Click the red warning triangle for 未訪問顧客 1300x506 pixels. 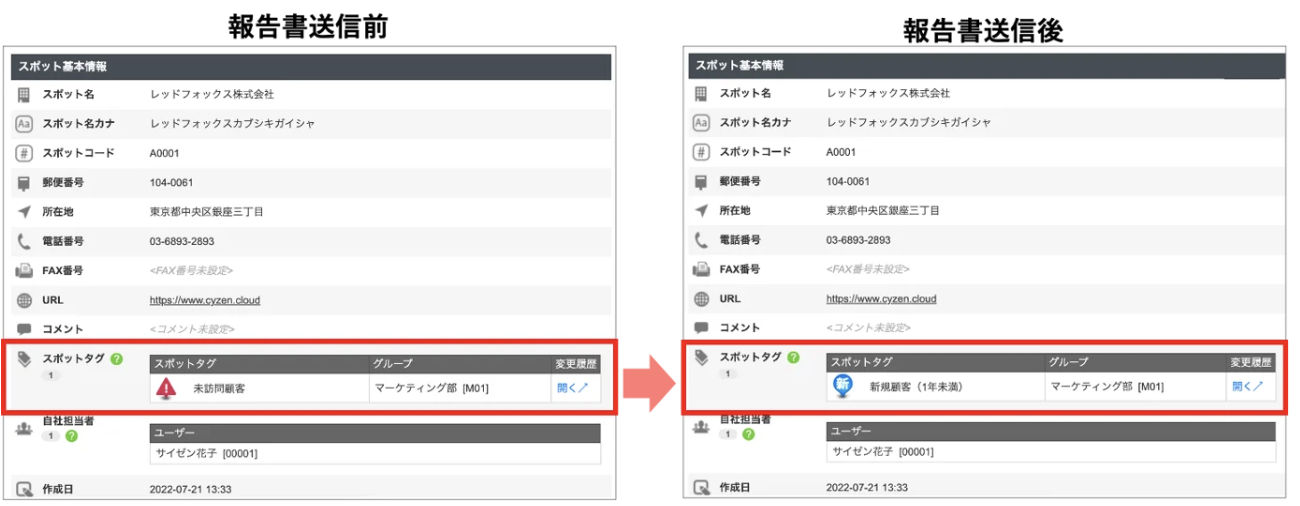coord(166,388)
